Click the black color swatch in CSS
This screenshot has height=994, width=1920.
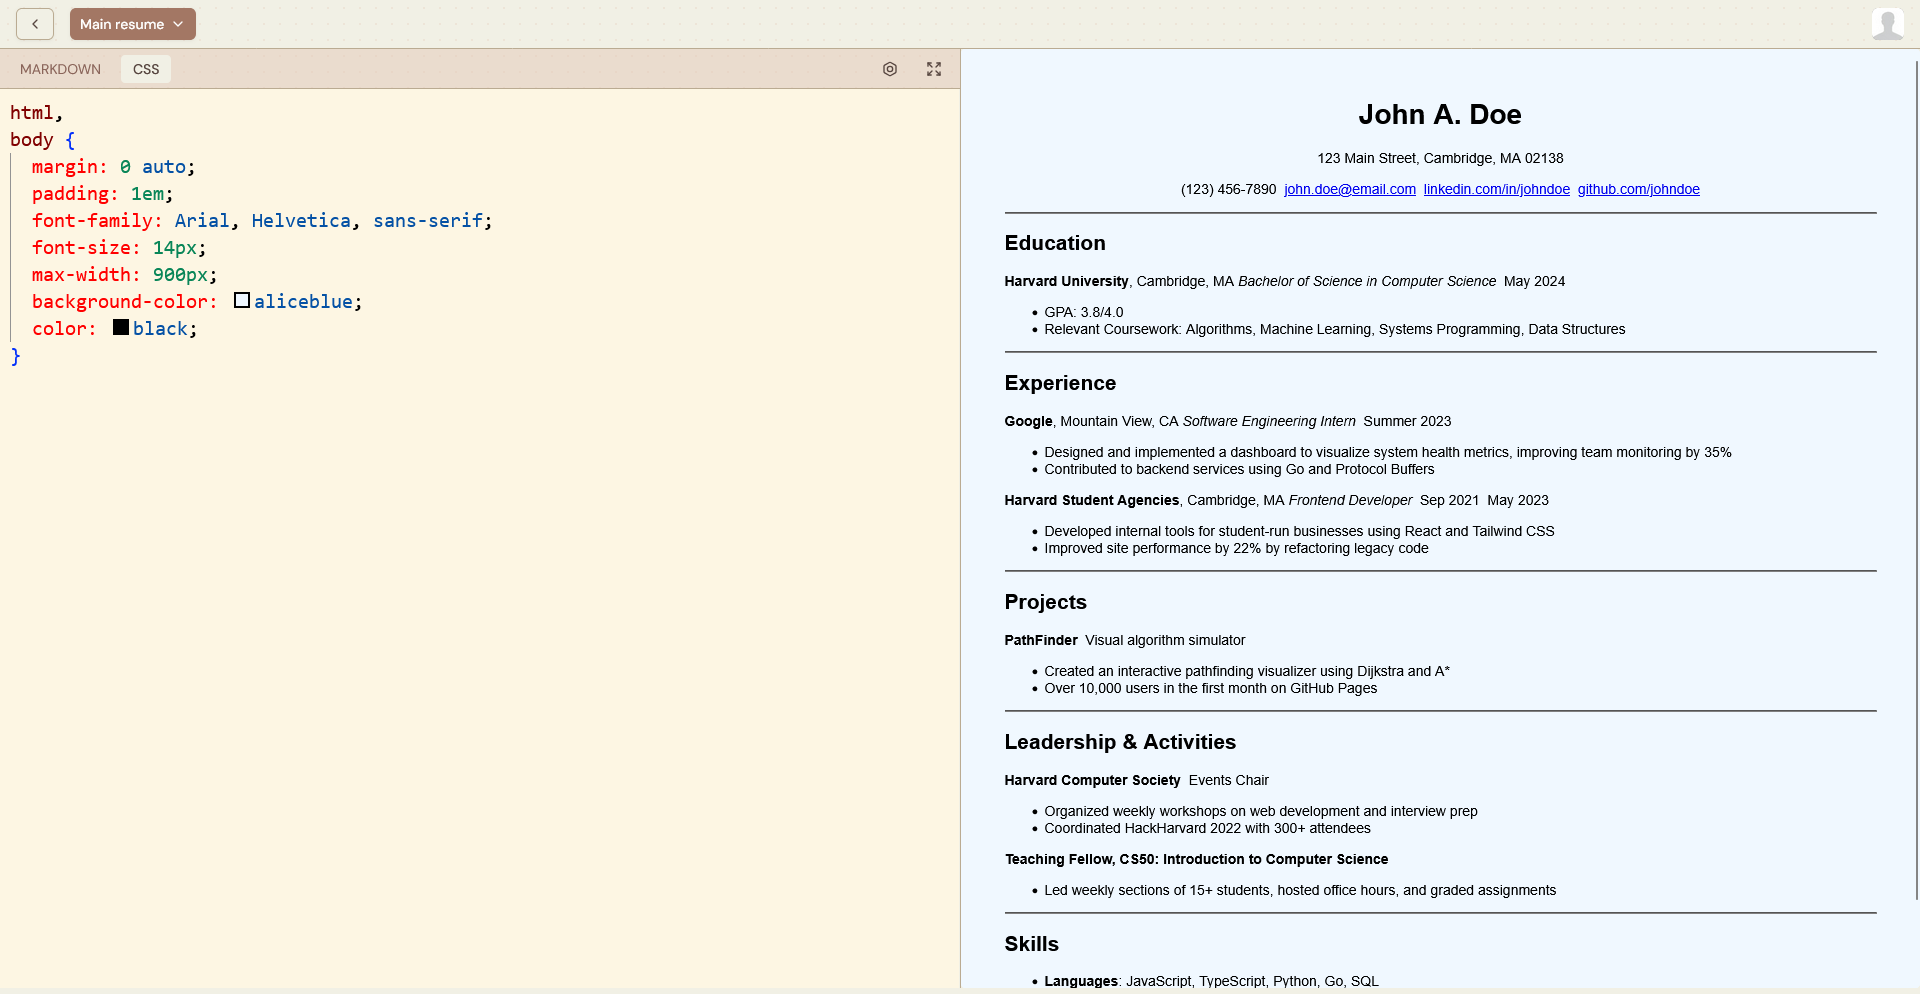pyautogui.click(x=119, y=326)
